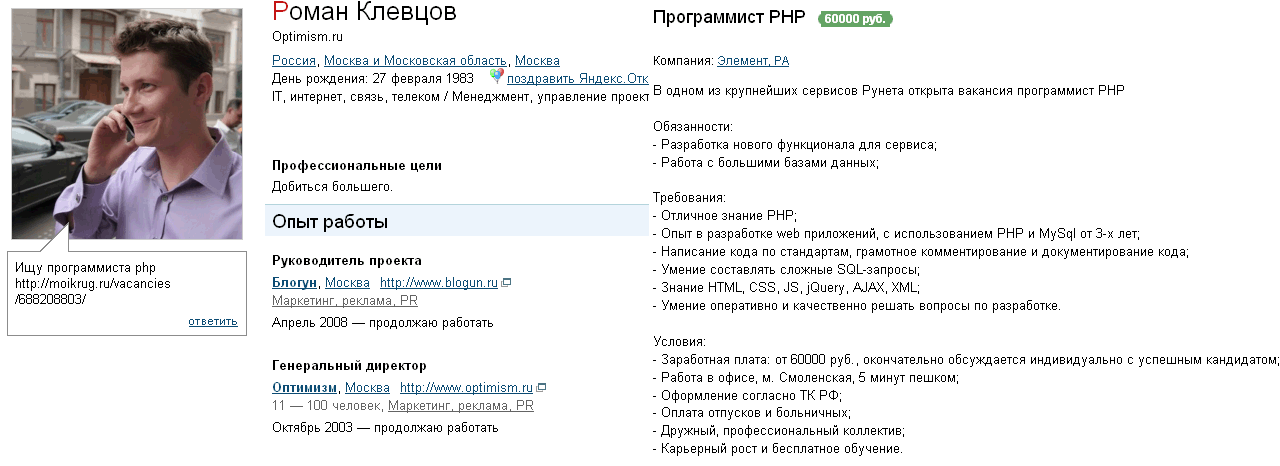Click 'поздравить Яндекс.Отк' greeting link
This screenshot has height=466, width=1280.
[578, 79]
